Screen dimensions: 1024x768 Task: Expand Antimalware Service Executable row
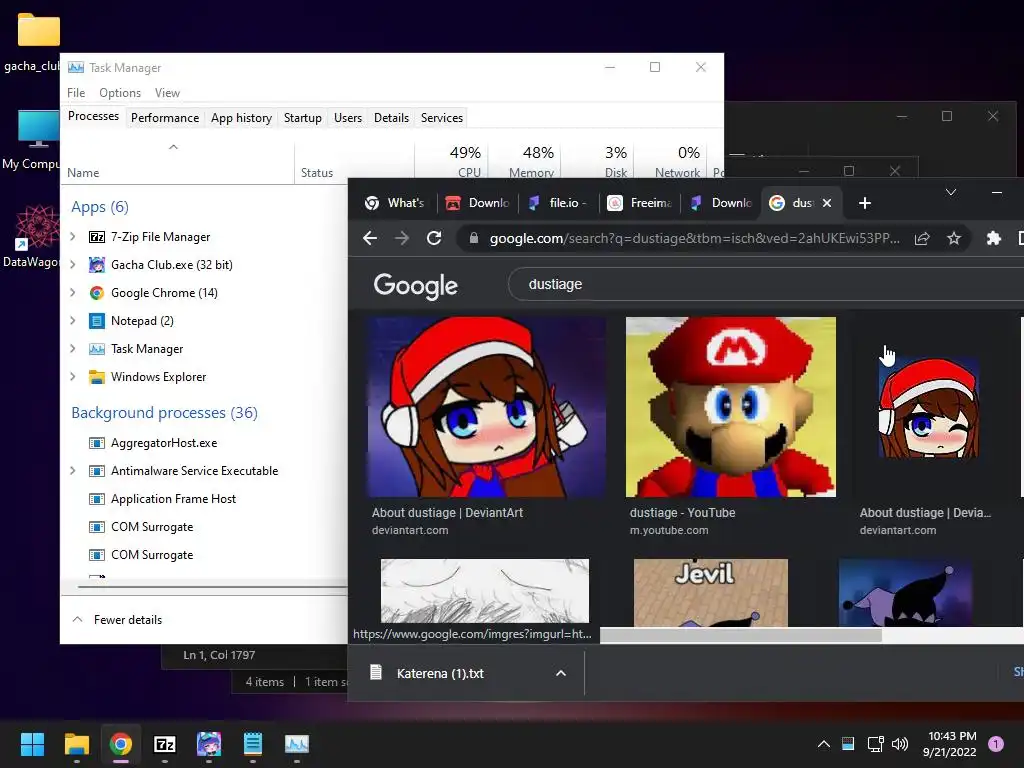click(x=72, y=471)
